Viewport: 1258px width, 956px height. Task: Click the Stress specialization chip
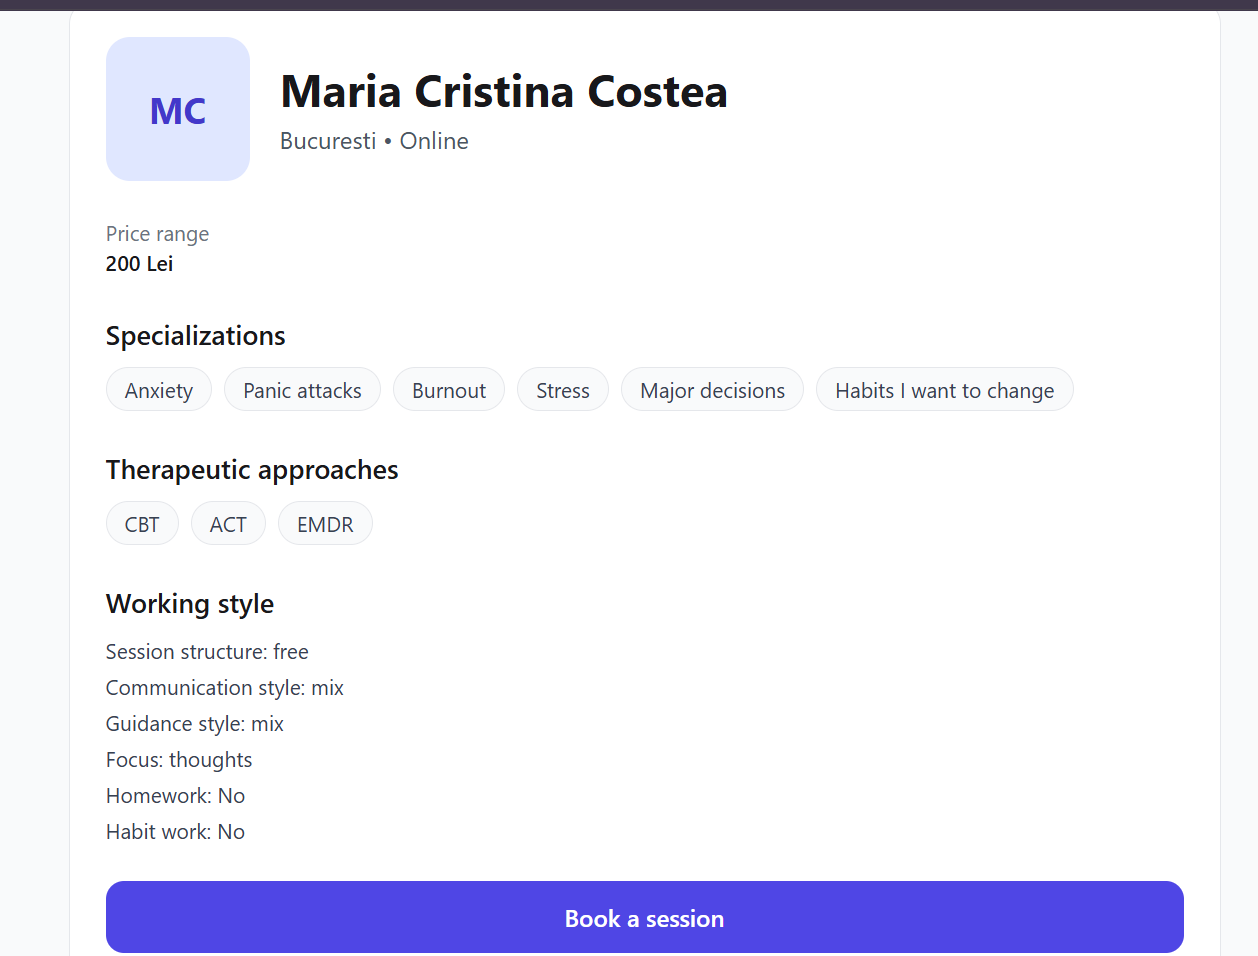click(563, 390)
